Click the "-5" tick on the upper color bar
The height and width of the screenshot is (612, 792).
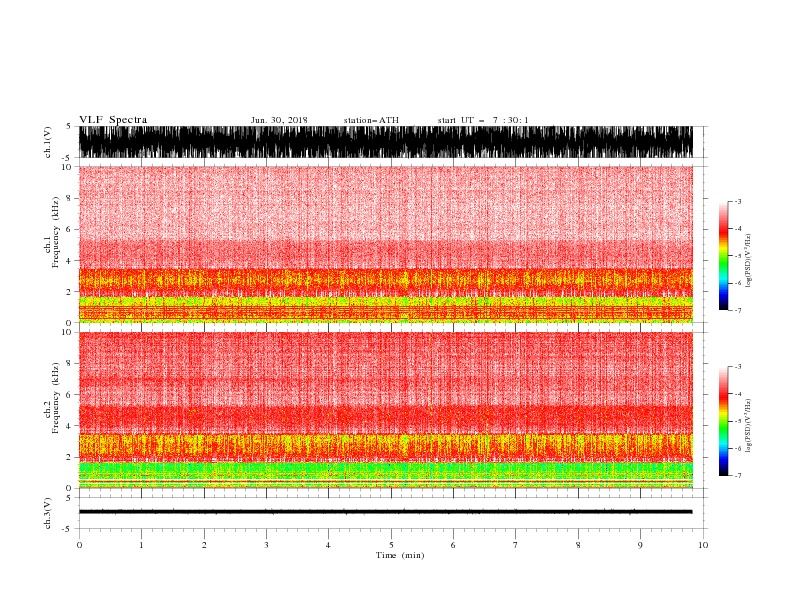pyautogui.click(x=738, y=256)
